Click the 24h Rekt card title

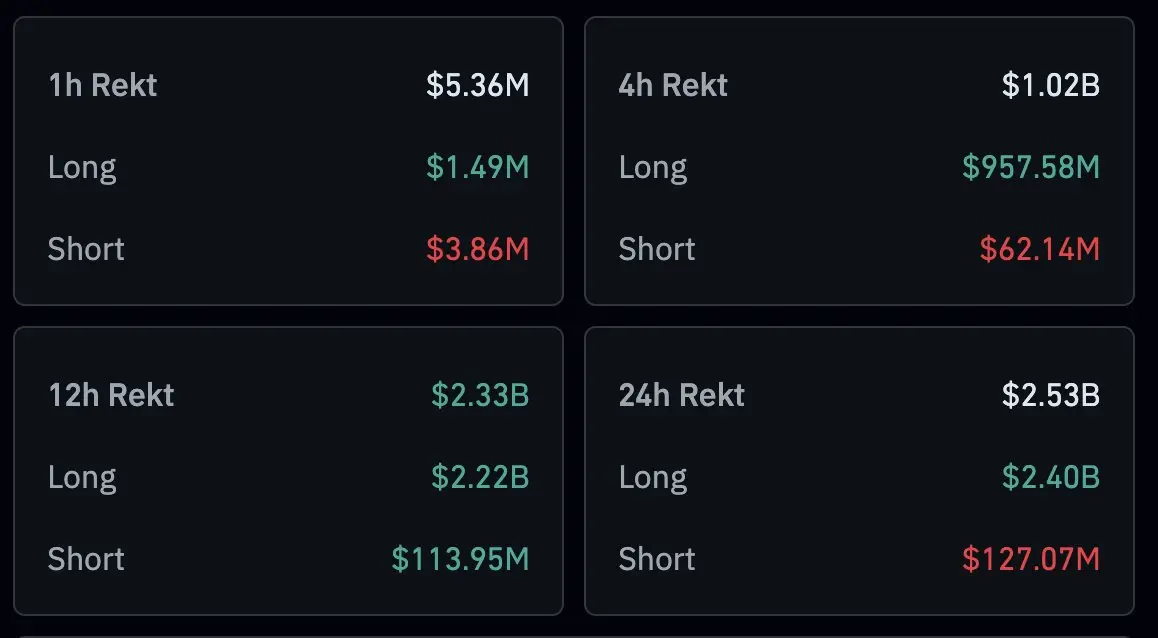tap(681, 395)
